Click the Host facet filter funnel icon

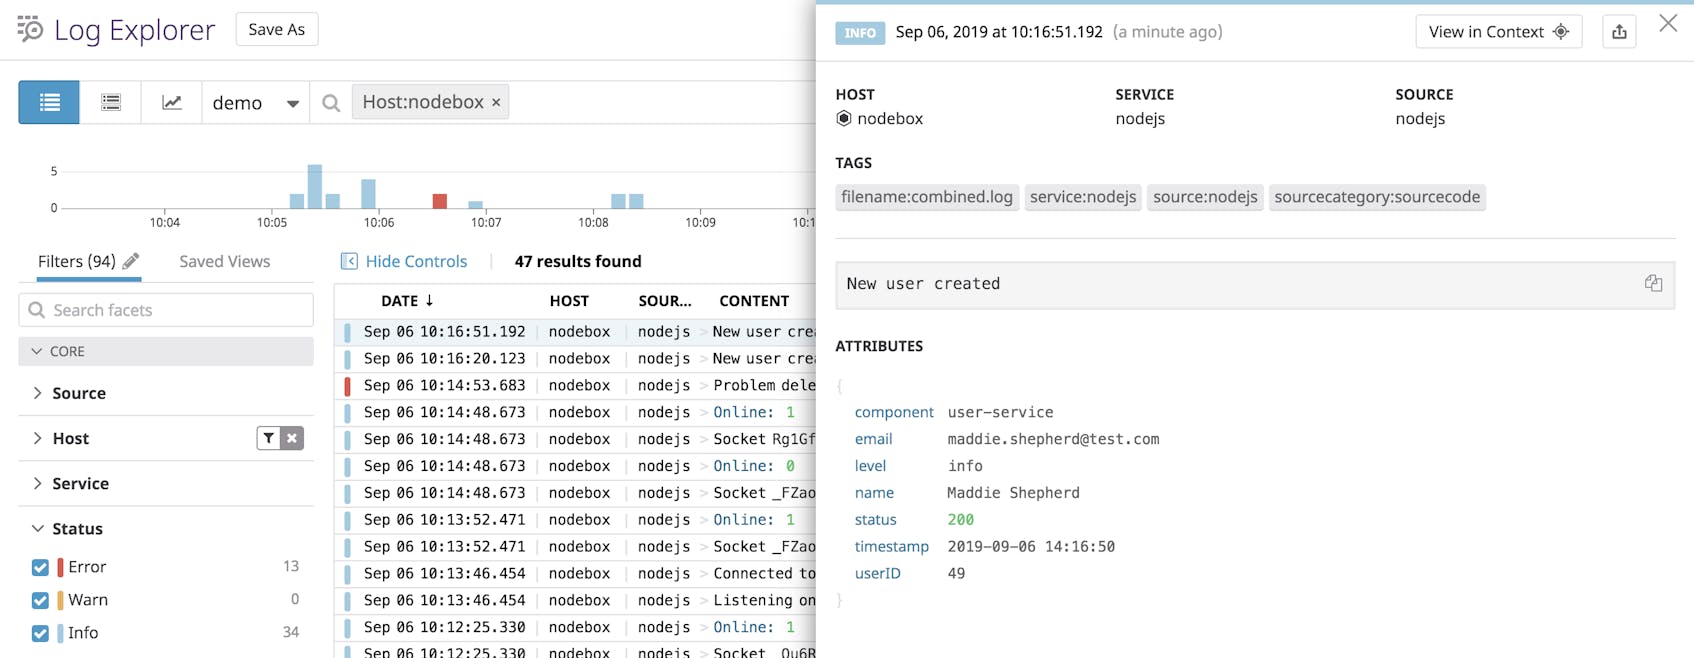[269, 438]
